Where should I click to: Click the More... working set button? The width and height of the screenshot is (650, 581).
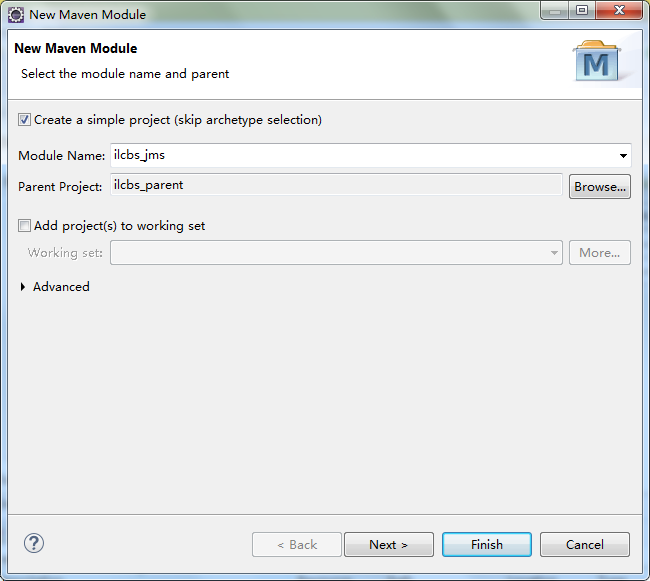pos(600,252)
